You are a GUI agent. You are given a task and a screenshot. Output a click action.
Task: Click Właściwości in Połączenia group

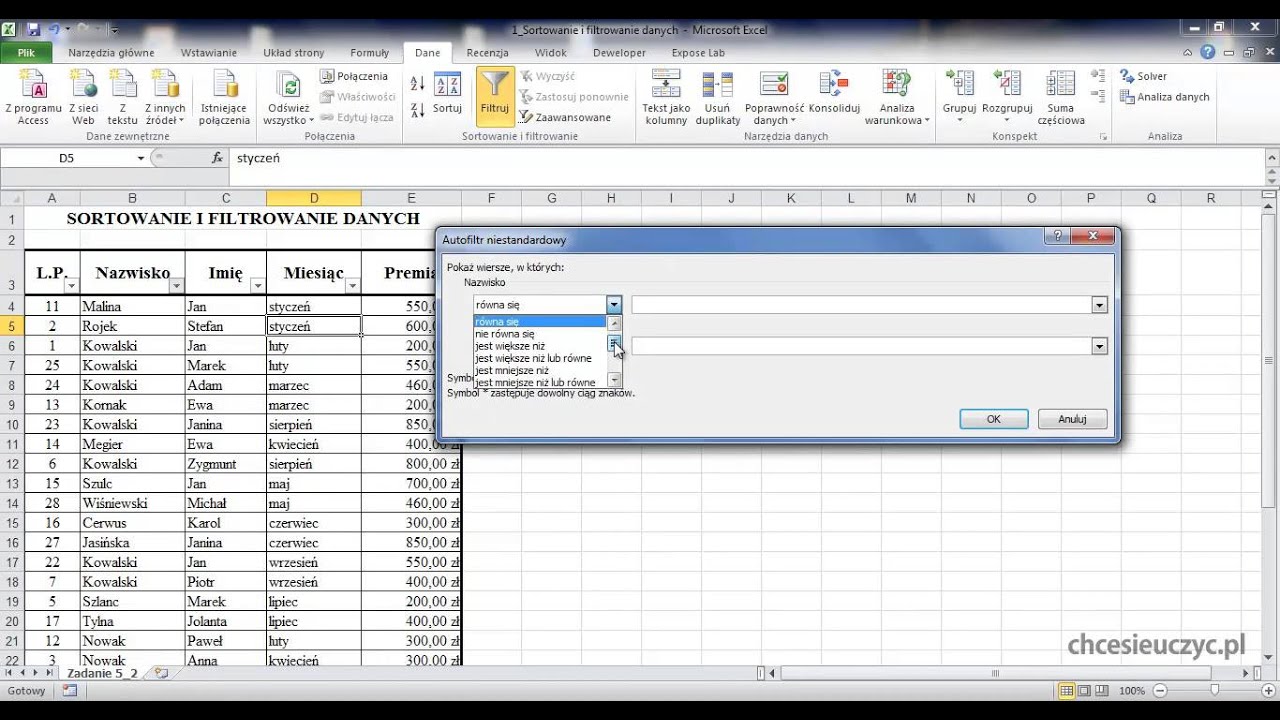coord(358,97)
